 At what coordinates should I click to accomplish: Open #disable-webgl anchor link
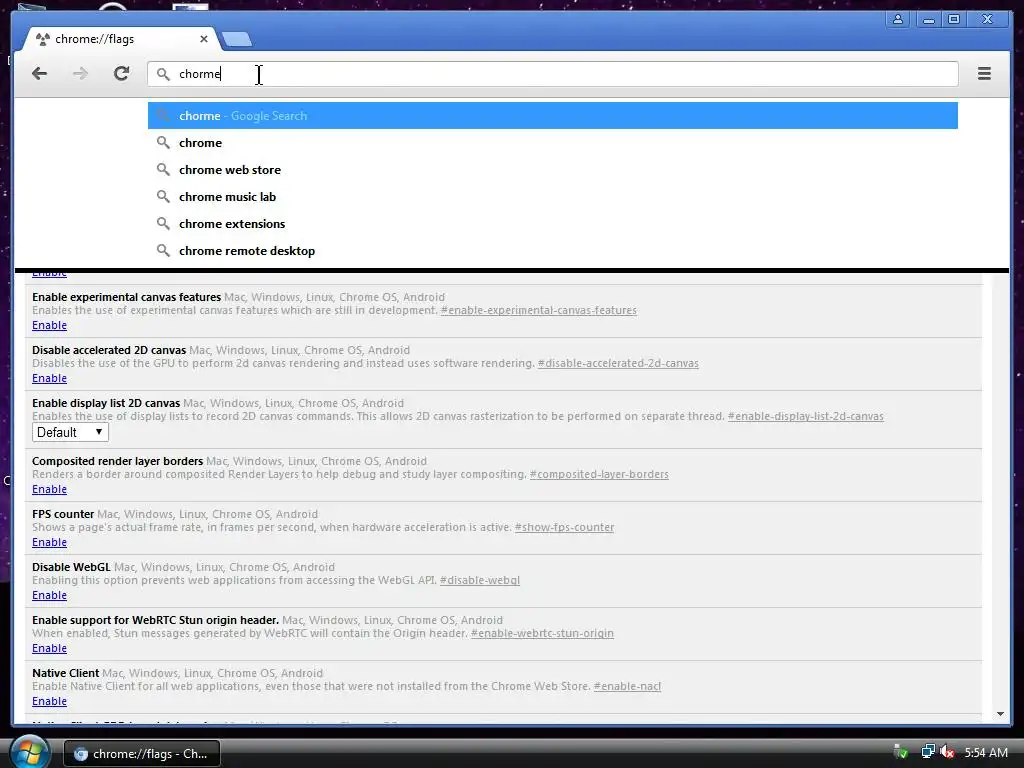point(480,580)
